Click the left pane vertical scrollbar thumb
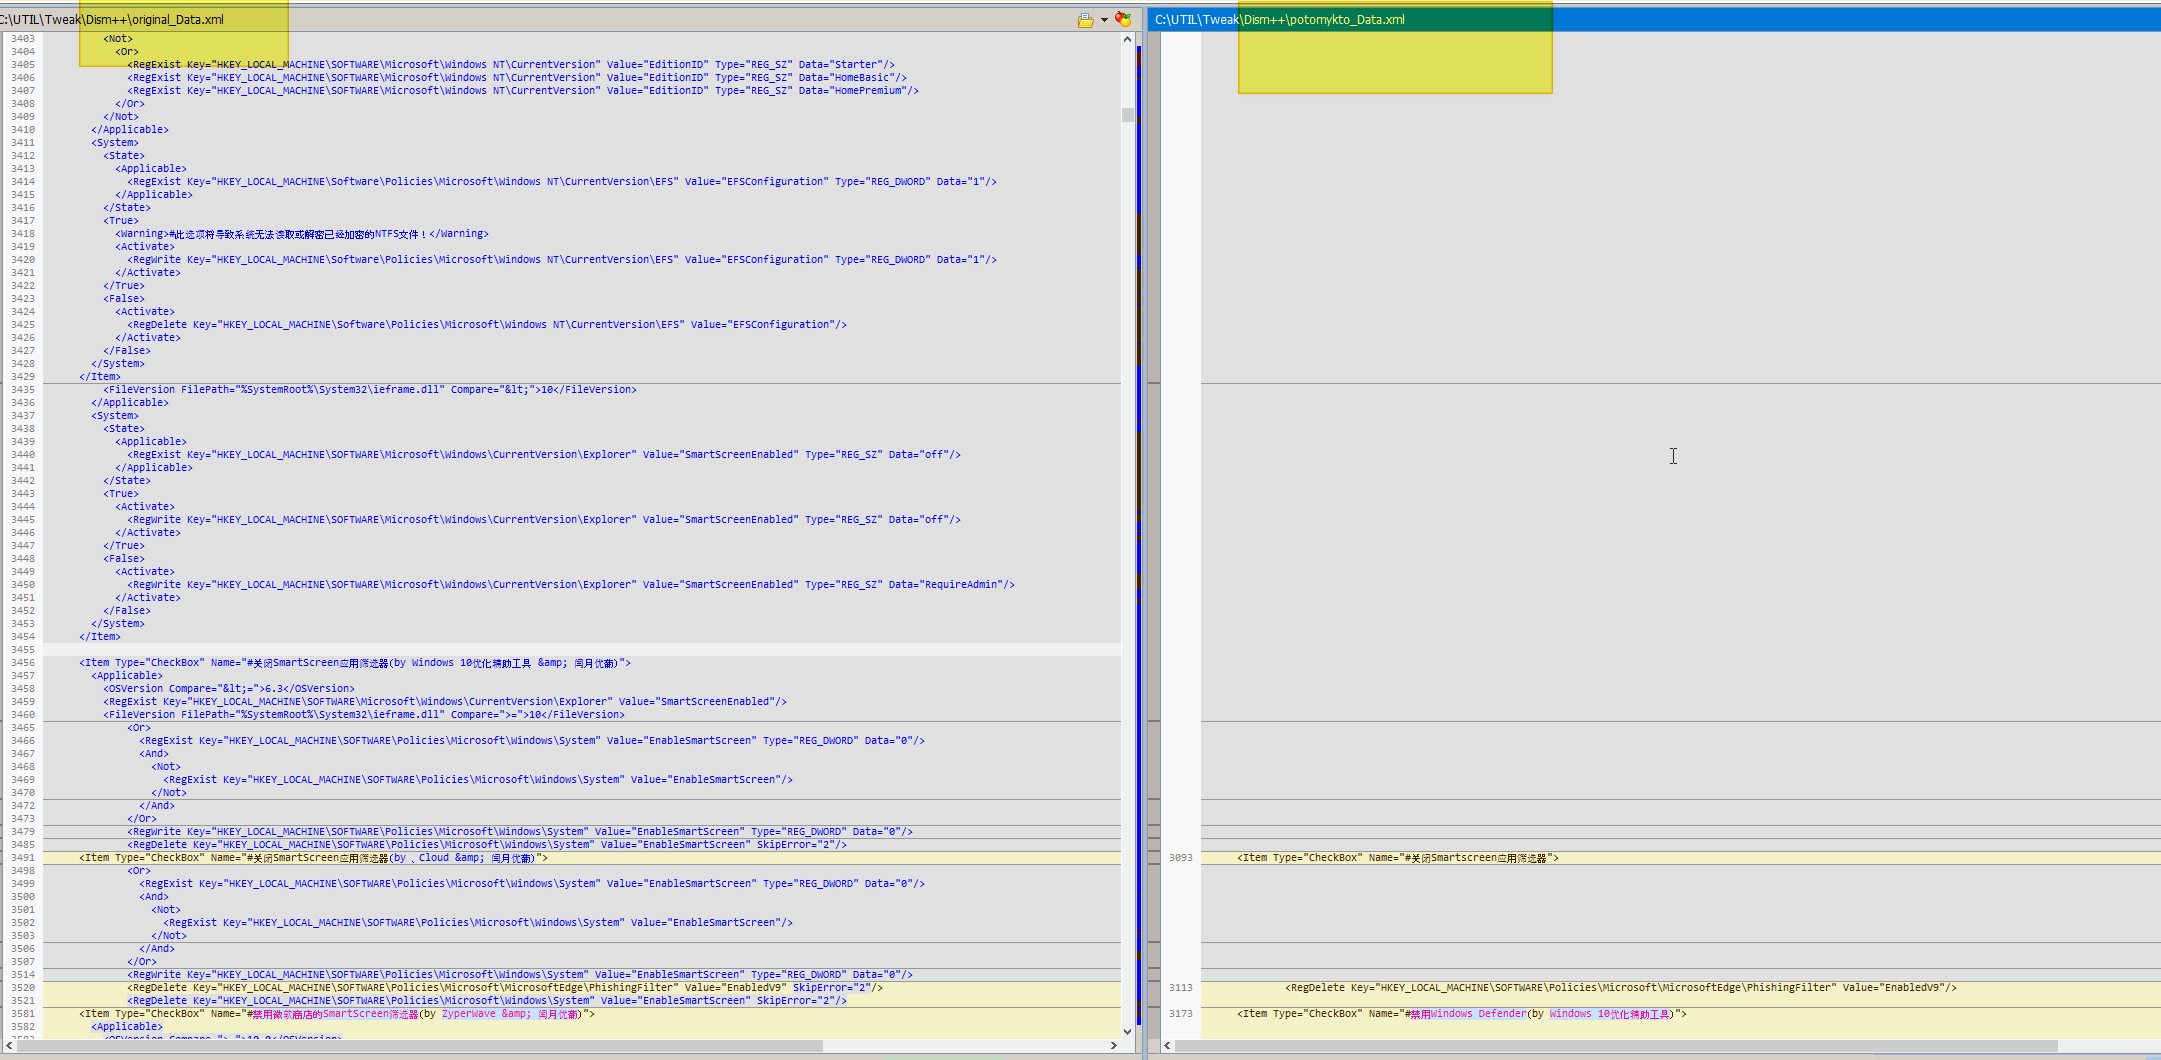Screen dimensions: 2161x1060 [x=1127, y=115]
